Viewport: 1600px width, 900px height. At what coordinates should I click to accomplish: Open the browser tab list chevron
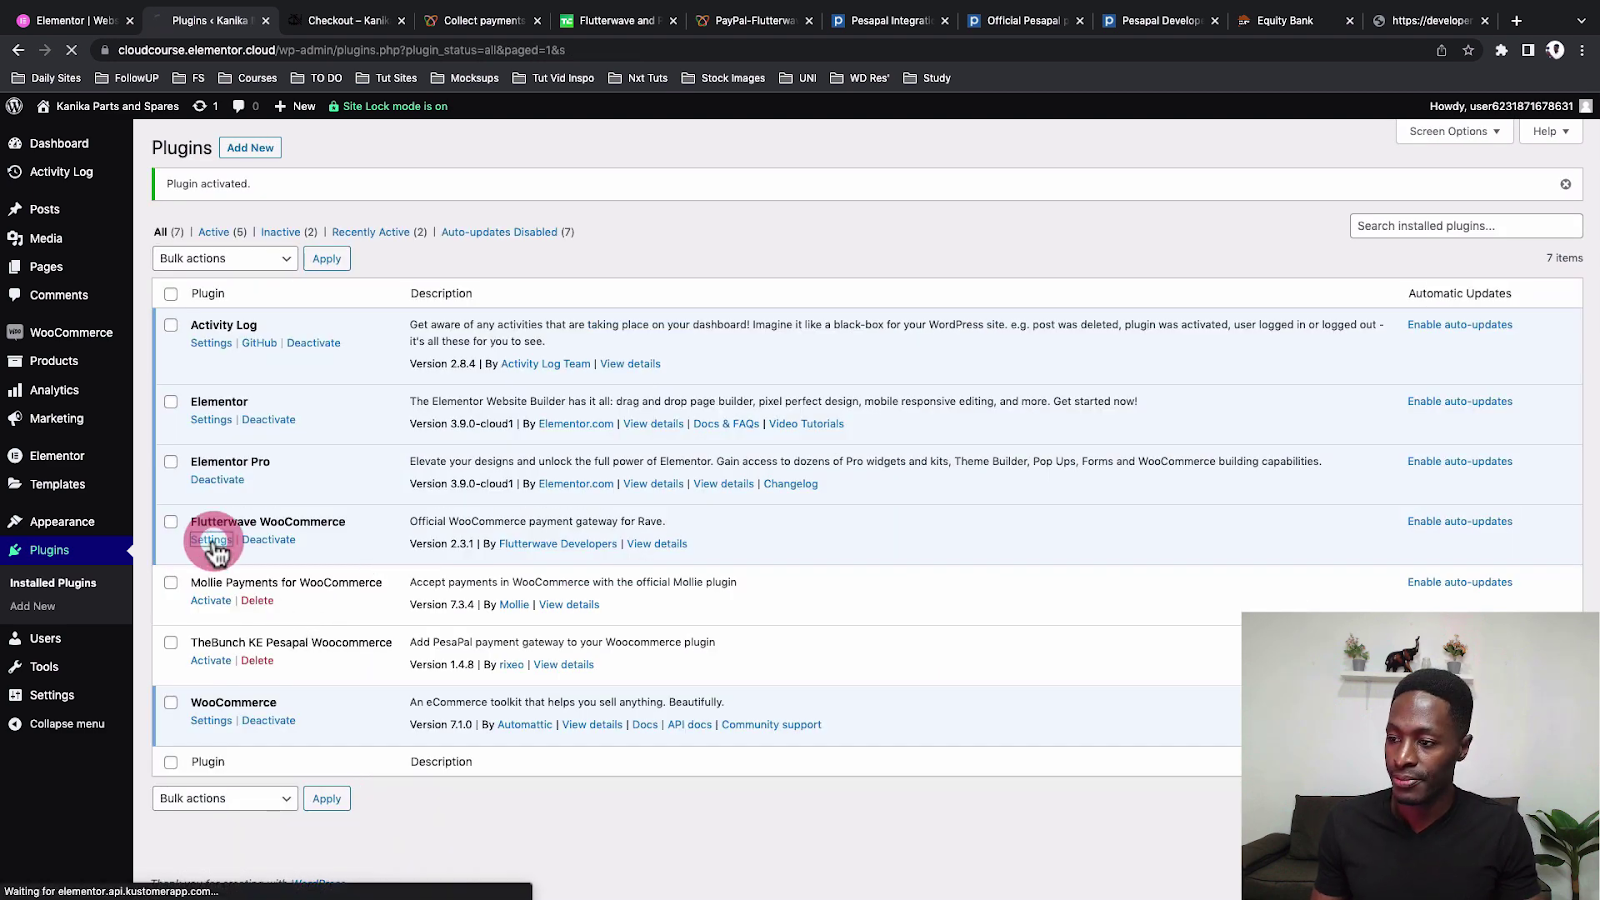click(x=1581, y=20)
